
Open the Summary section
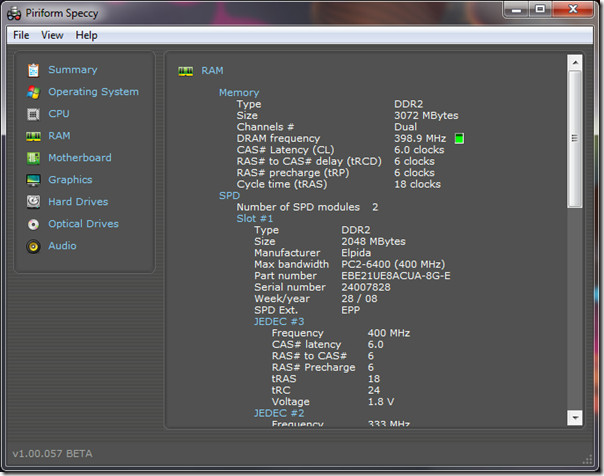[73, 70]
